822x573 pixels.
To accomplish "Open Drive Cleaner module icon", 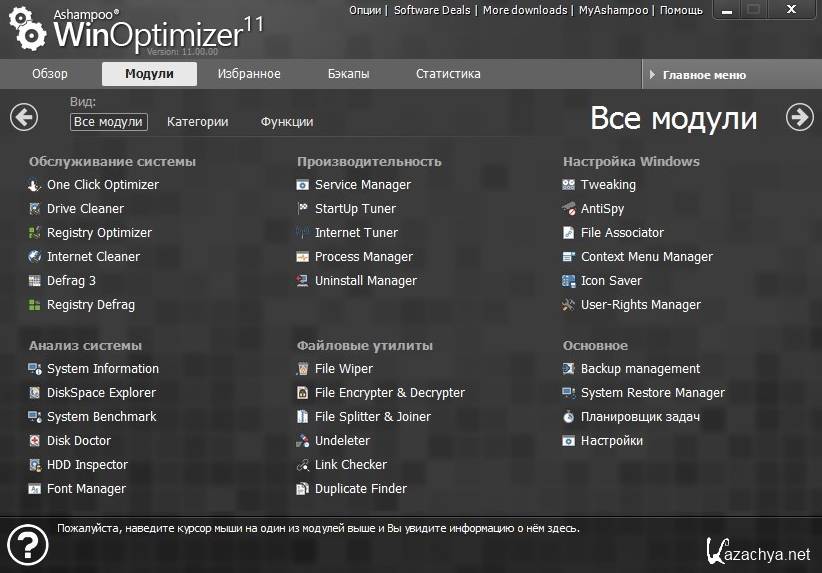I will [35, 209].
